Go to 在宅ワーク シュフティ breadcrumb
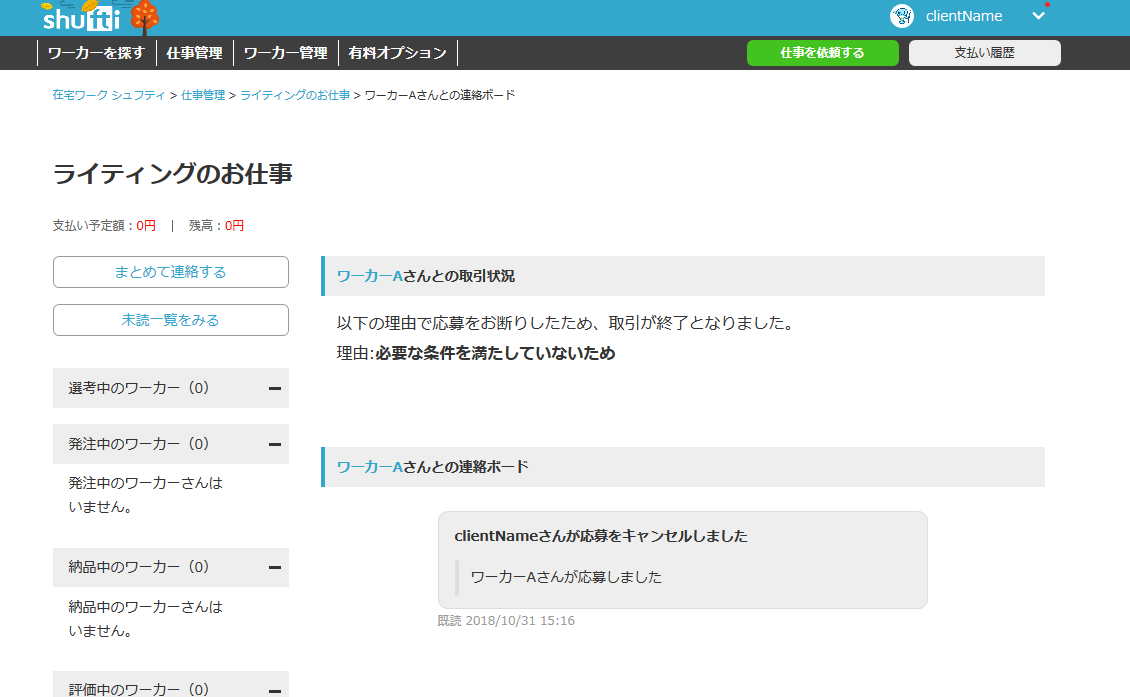This screenshot has width=1130, height=697. (109, 95)
